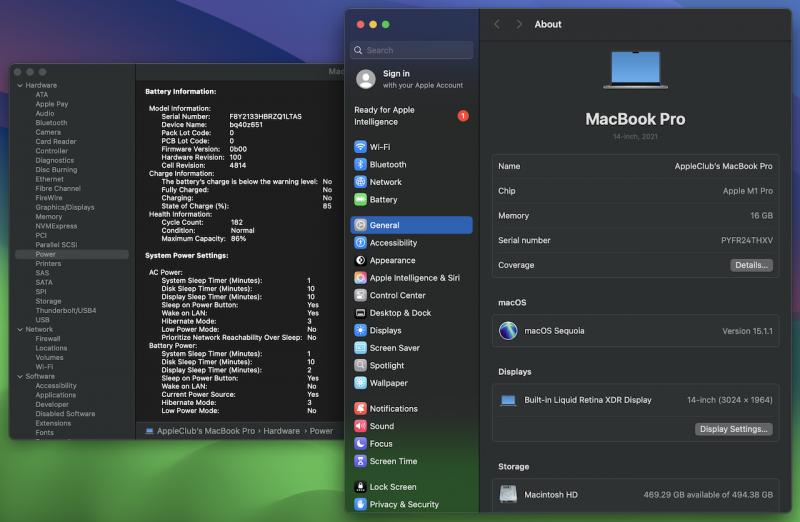
Task: Select the General gear icon
Action: (x=360, y=225)
